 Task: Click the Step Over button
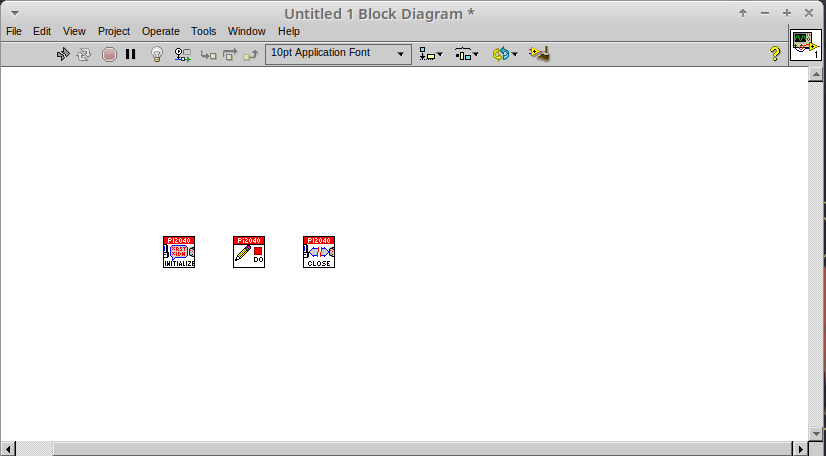[x=230, y=54]
